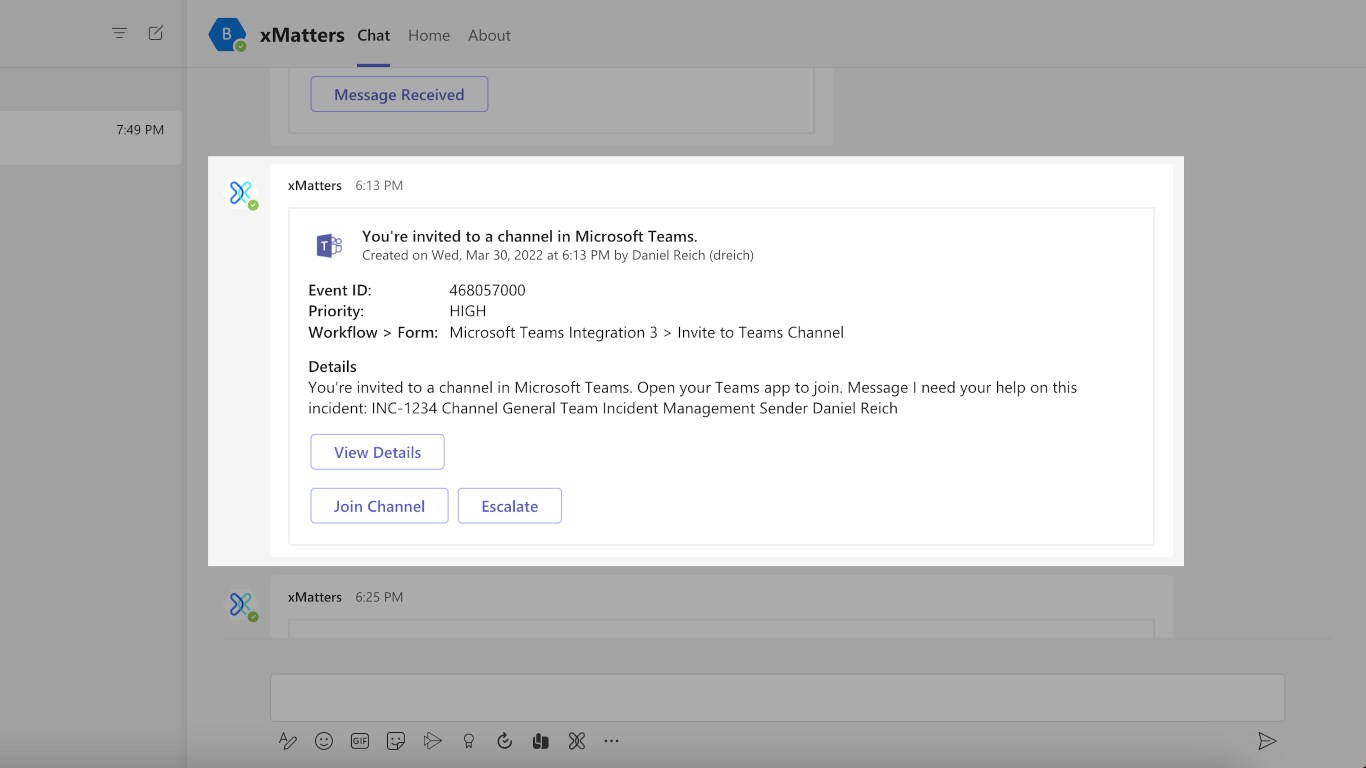Viewport: 1366px width, 768px height.
Task: Click sender name xMatters on 6:25 PM message
Action: [x=315, y=597]
